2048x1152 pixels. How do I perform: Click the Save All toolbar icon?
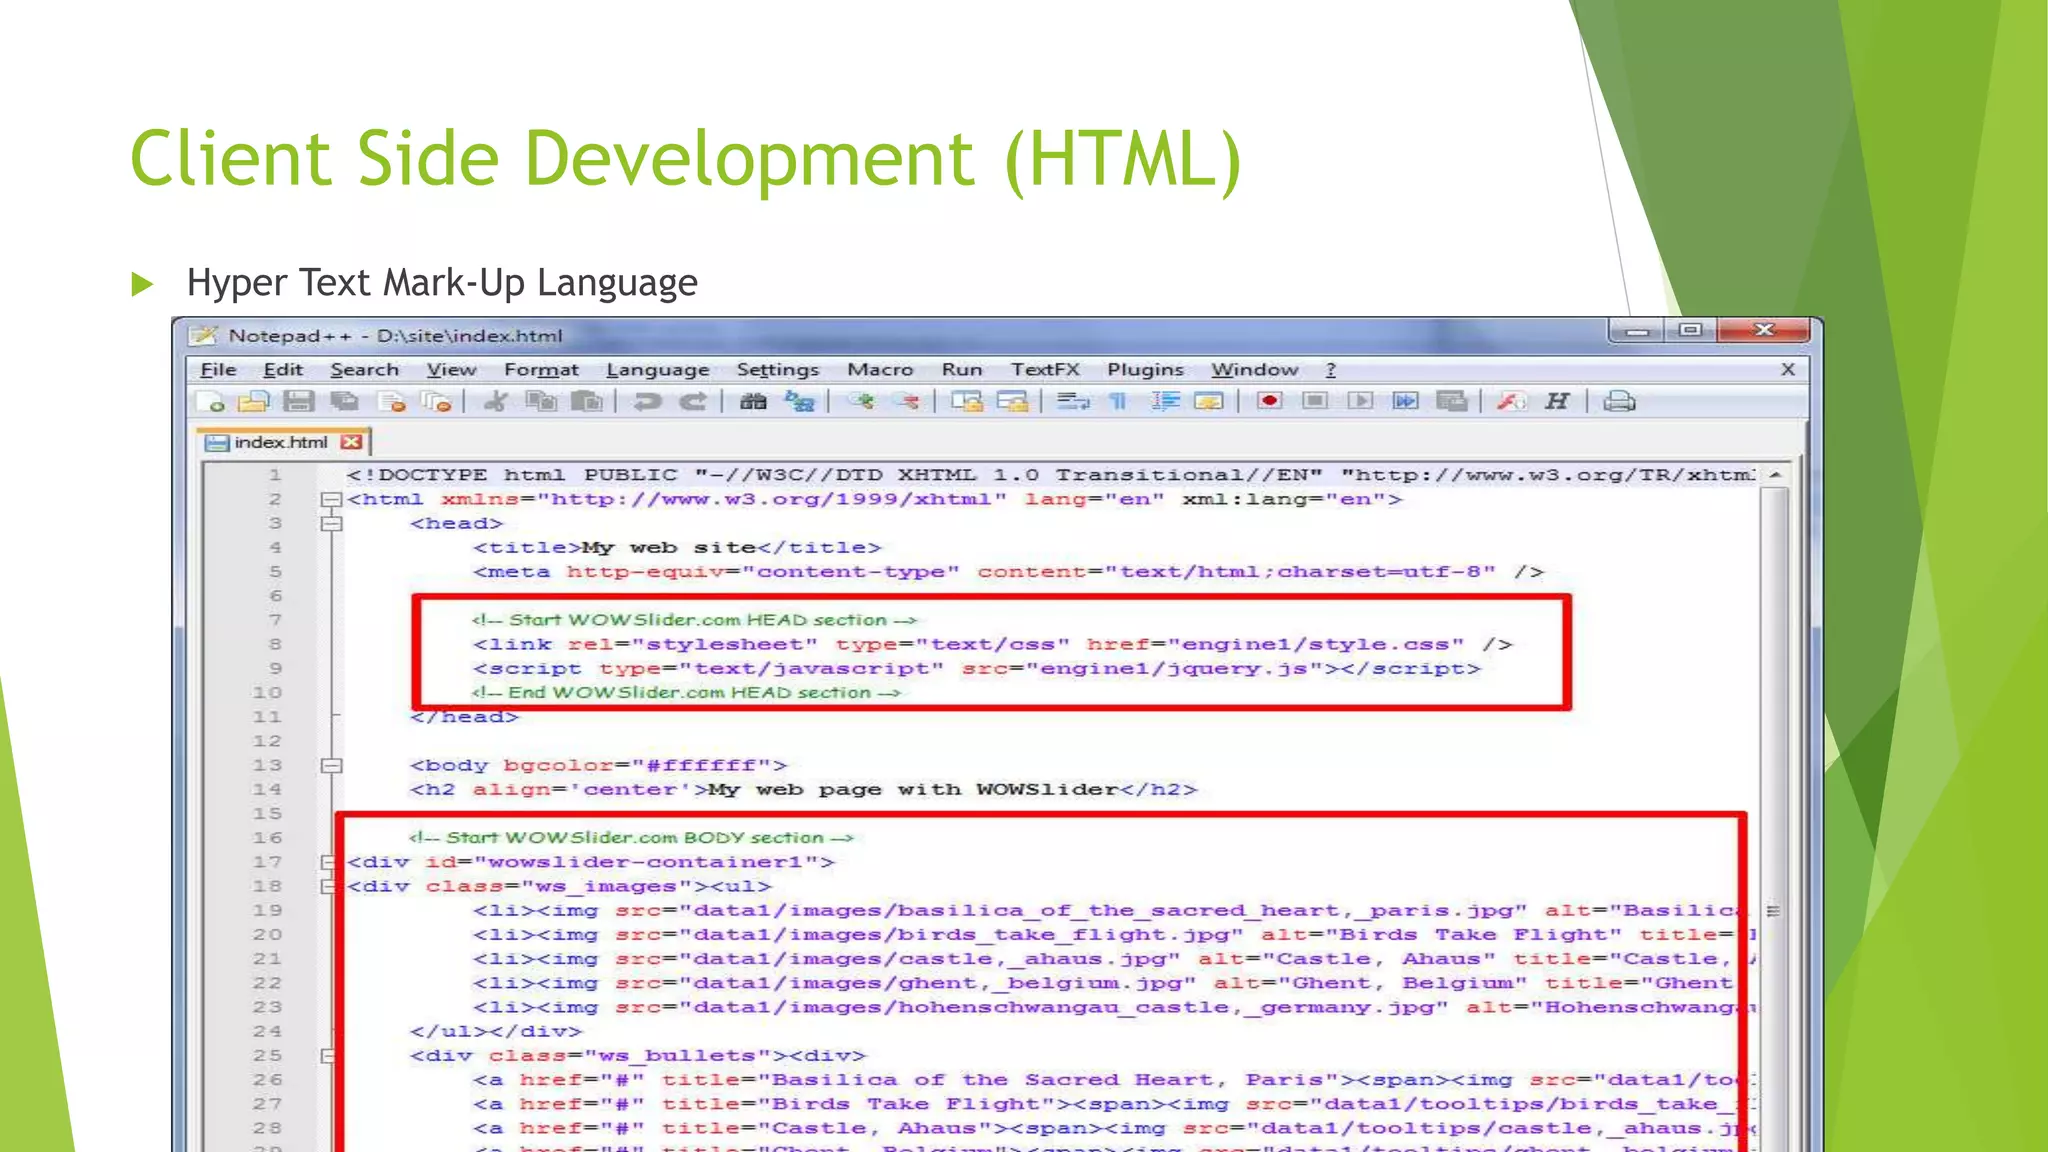click(x=345, y=402)
